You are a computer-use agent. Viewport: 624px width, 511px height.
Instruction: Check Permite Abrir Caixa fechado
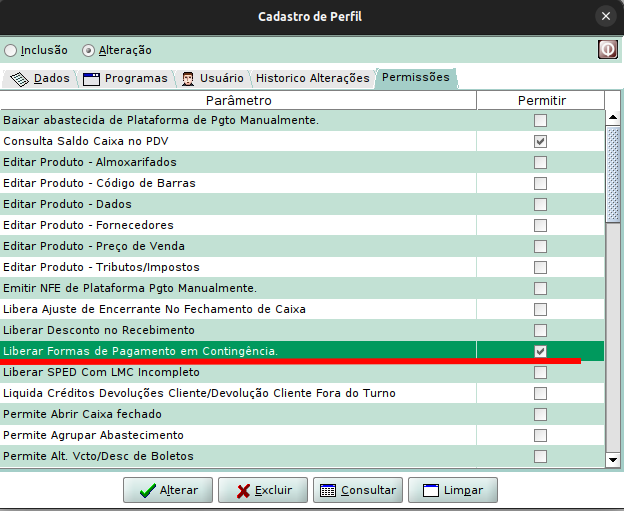point(540,414)
